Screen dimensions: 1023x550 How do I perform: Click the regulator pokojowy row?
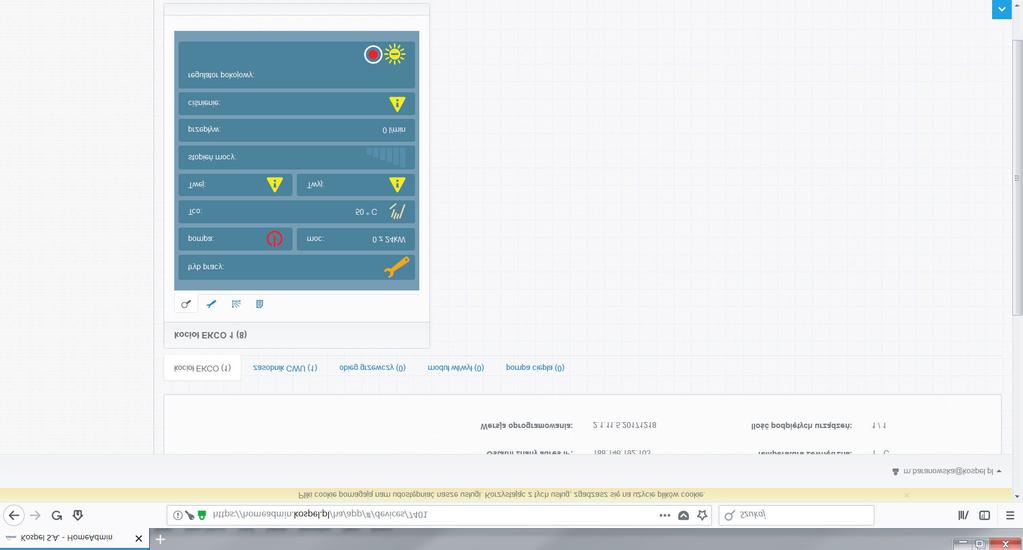point(296,65)
